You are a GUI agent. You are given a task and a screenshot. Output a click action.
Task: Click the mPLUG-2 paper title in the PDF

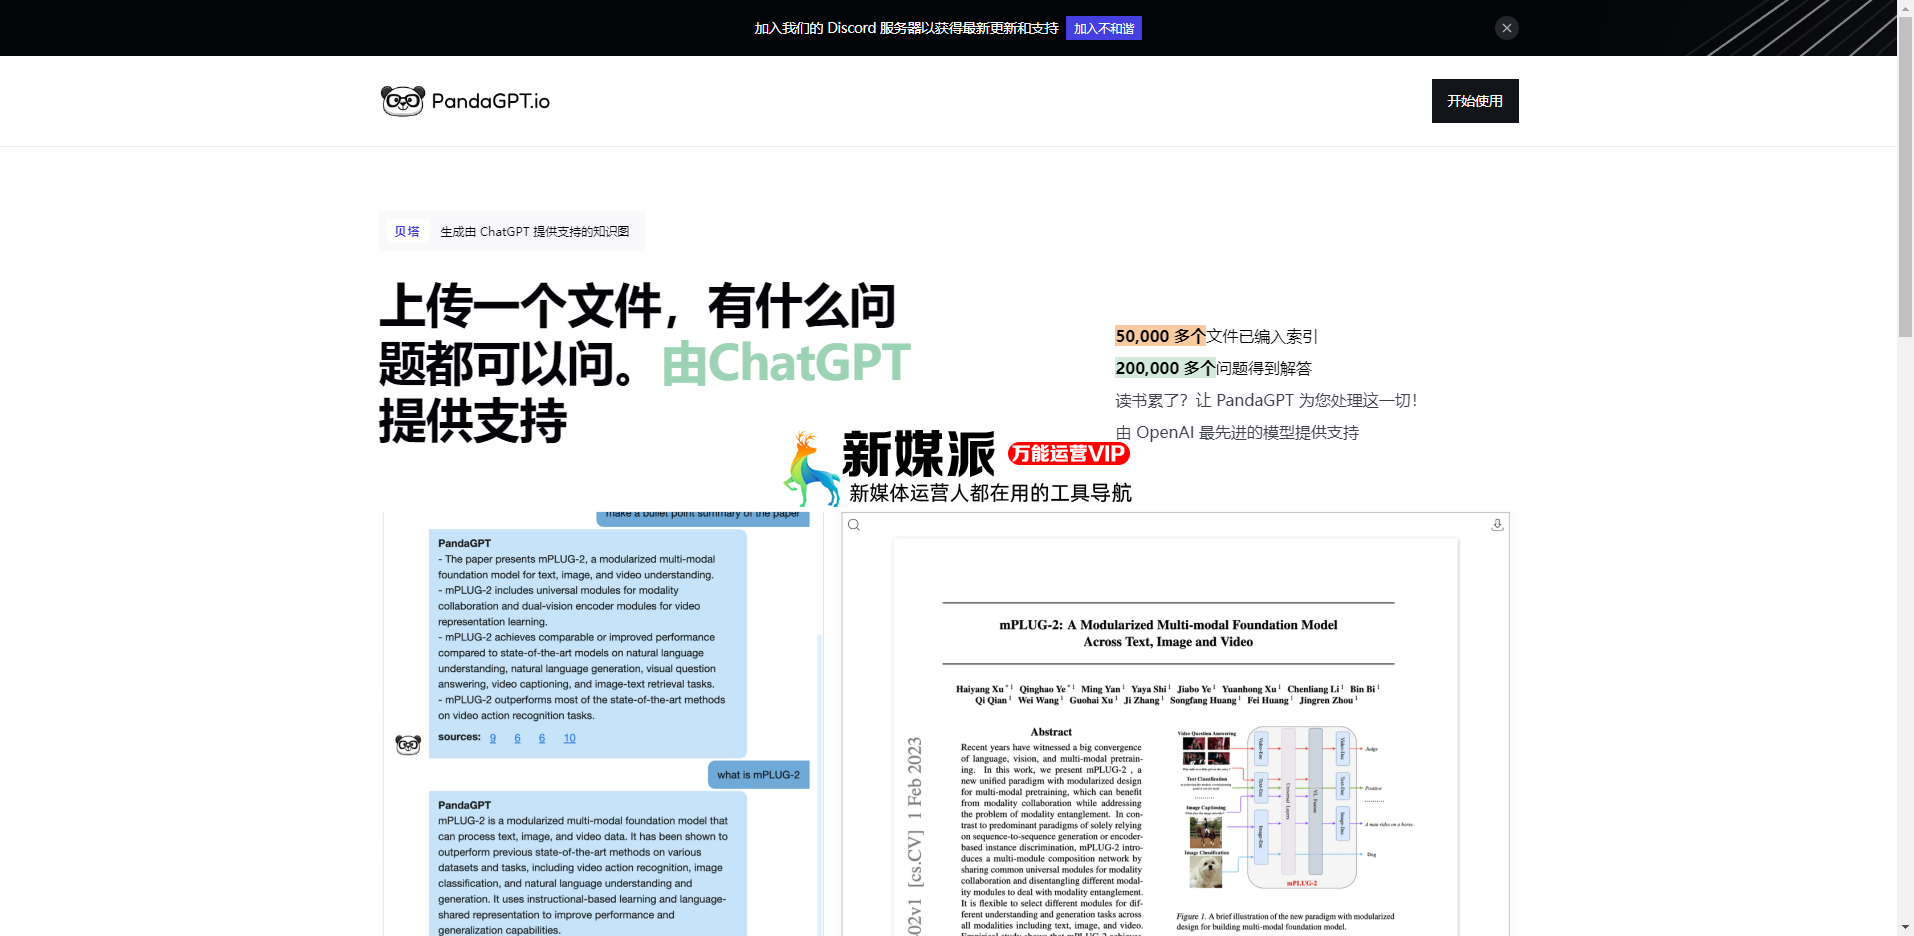click(x=1168, y=633)
